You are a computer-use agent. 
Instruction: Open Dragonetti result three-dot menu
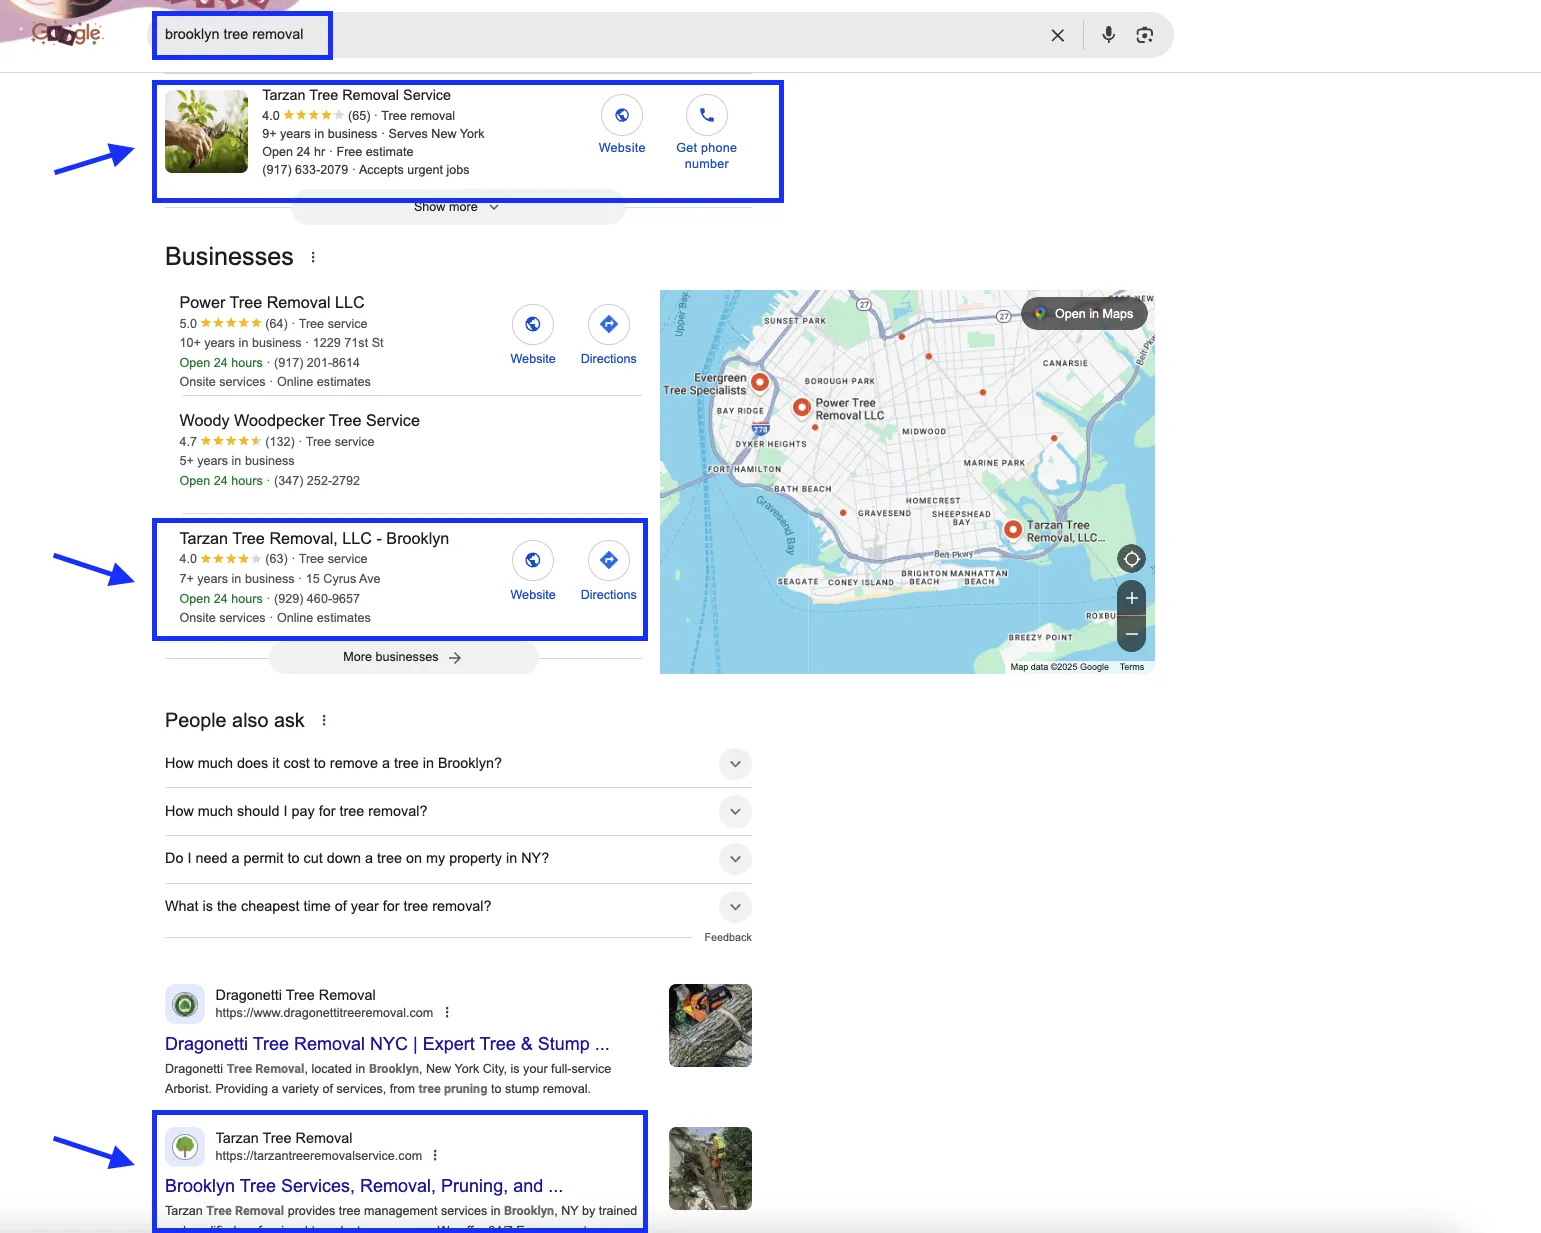(447, 1012)
